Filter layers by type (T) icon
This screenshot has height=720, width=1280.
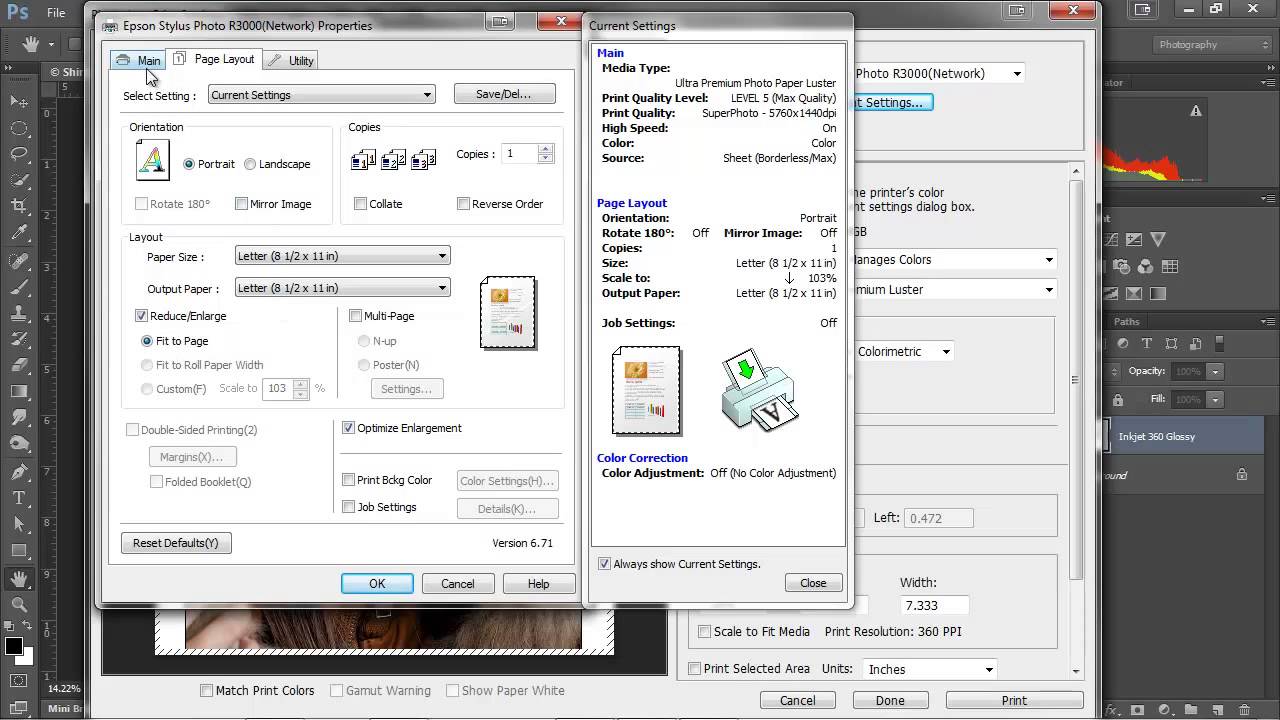1146,343
